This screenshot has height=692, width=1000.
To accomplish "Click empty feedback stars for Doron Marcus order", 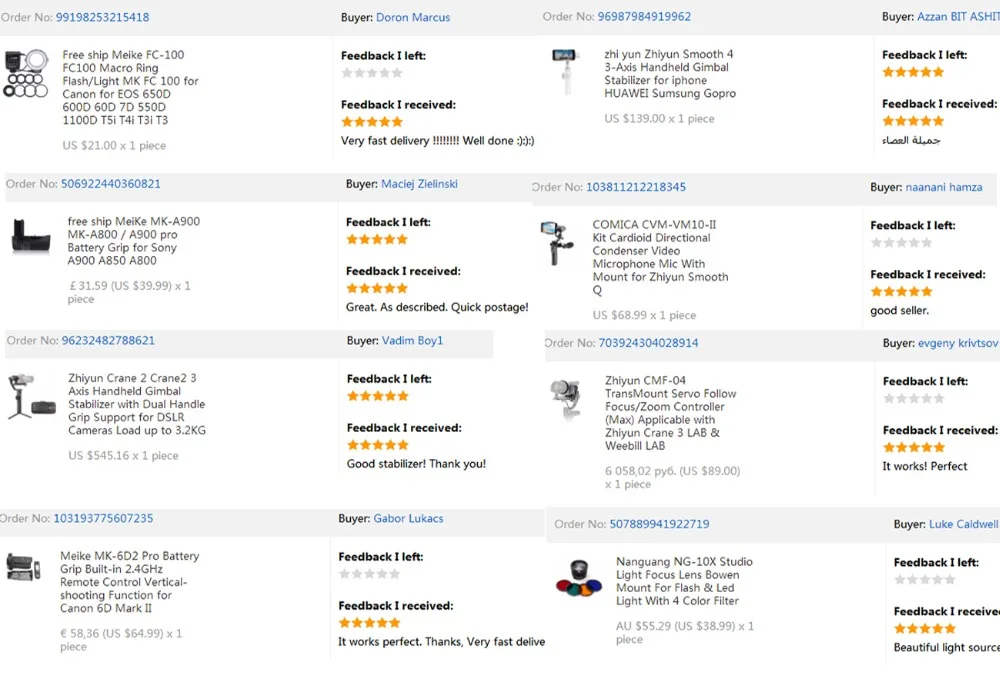I will pyautogui.click(x=372, y=73).
